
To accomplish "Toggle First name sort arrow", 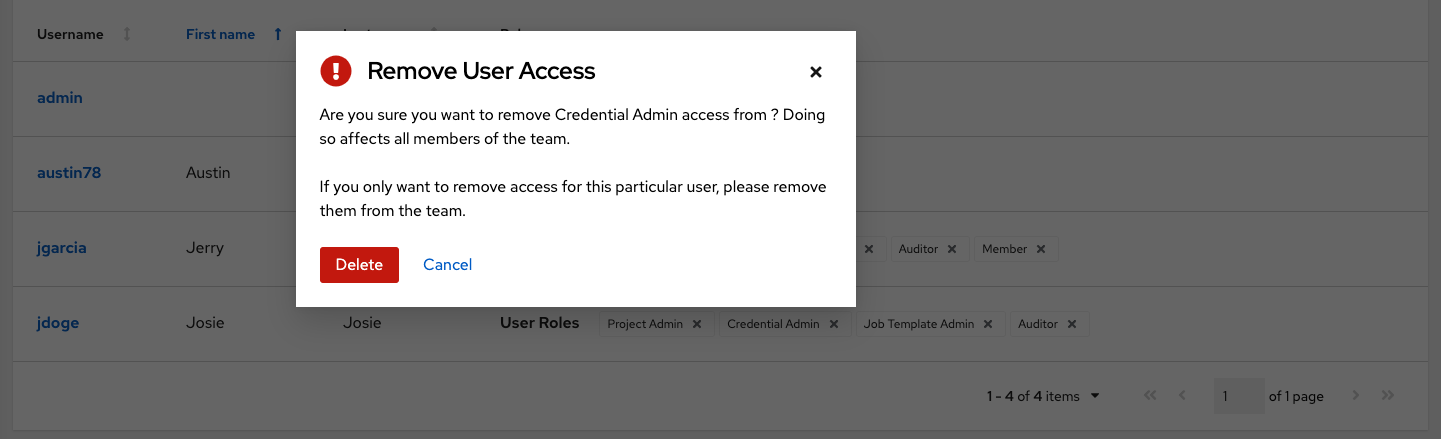I will (278, 35).
